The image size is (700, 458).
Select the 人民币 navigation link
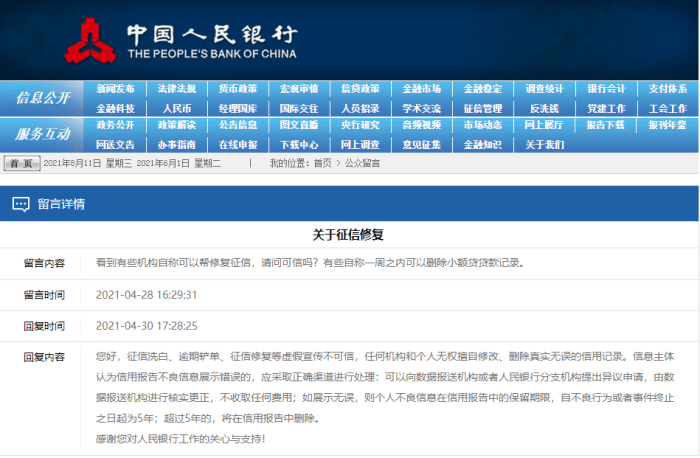pos(177,108)
